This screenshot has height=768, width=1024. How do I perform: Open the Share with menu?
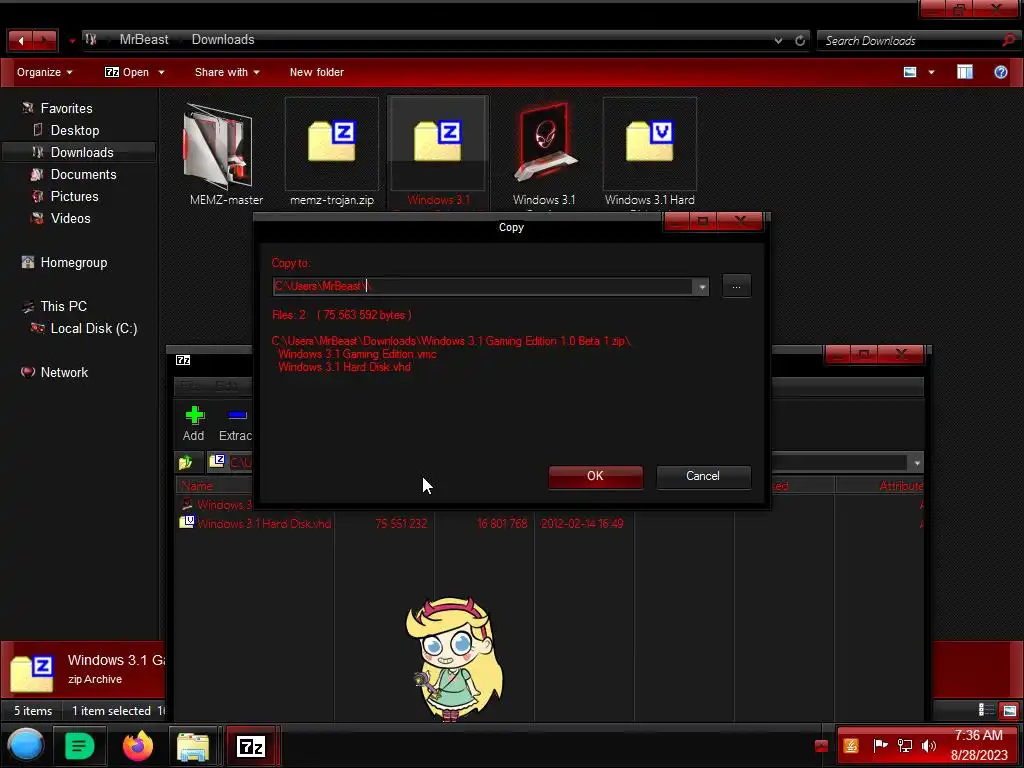[x=227, y=72]
